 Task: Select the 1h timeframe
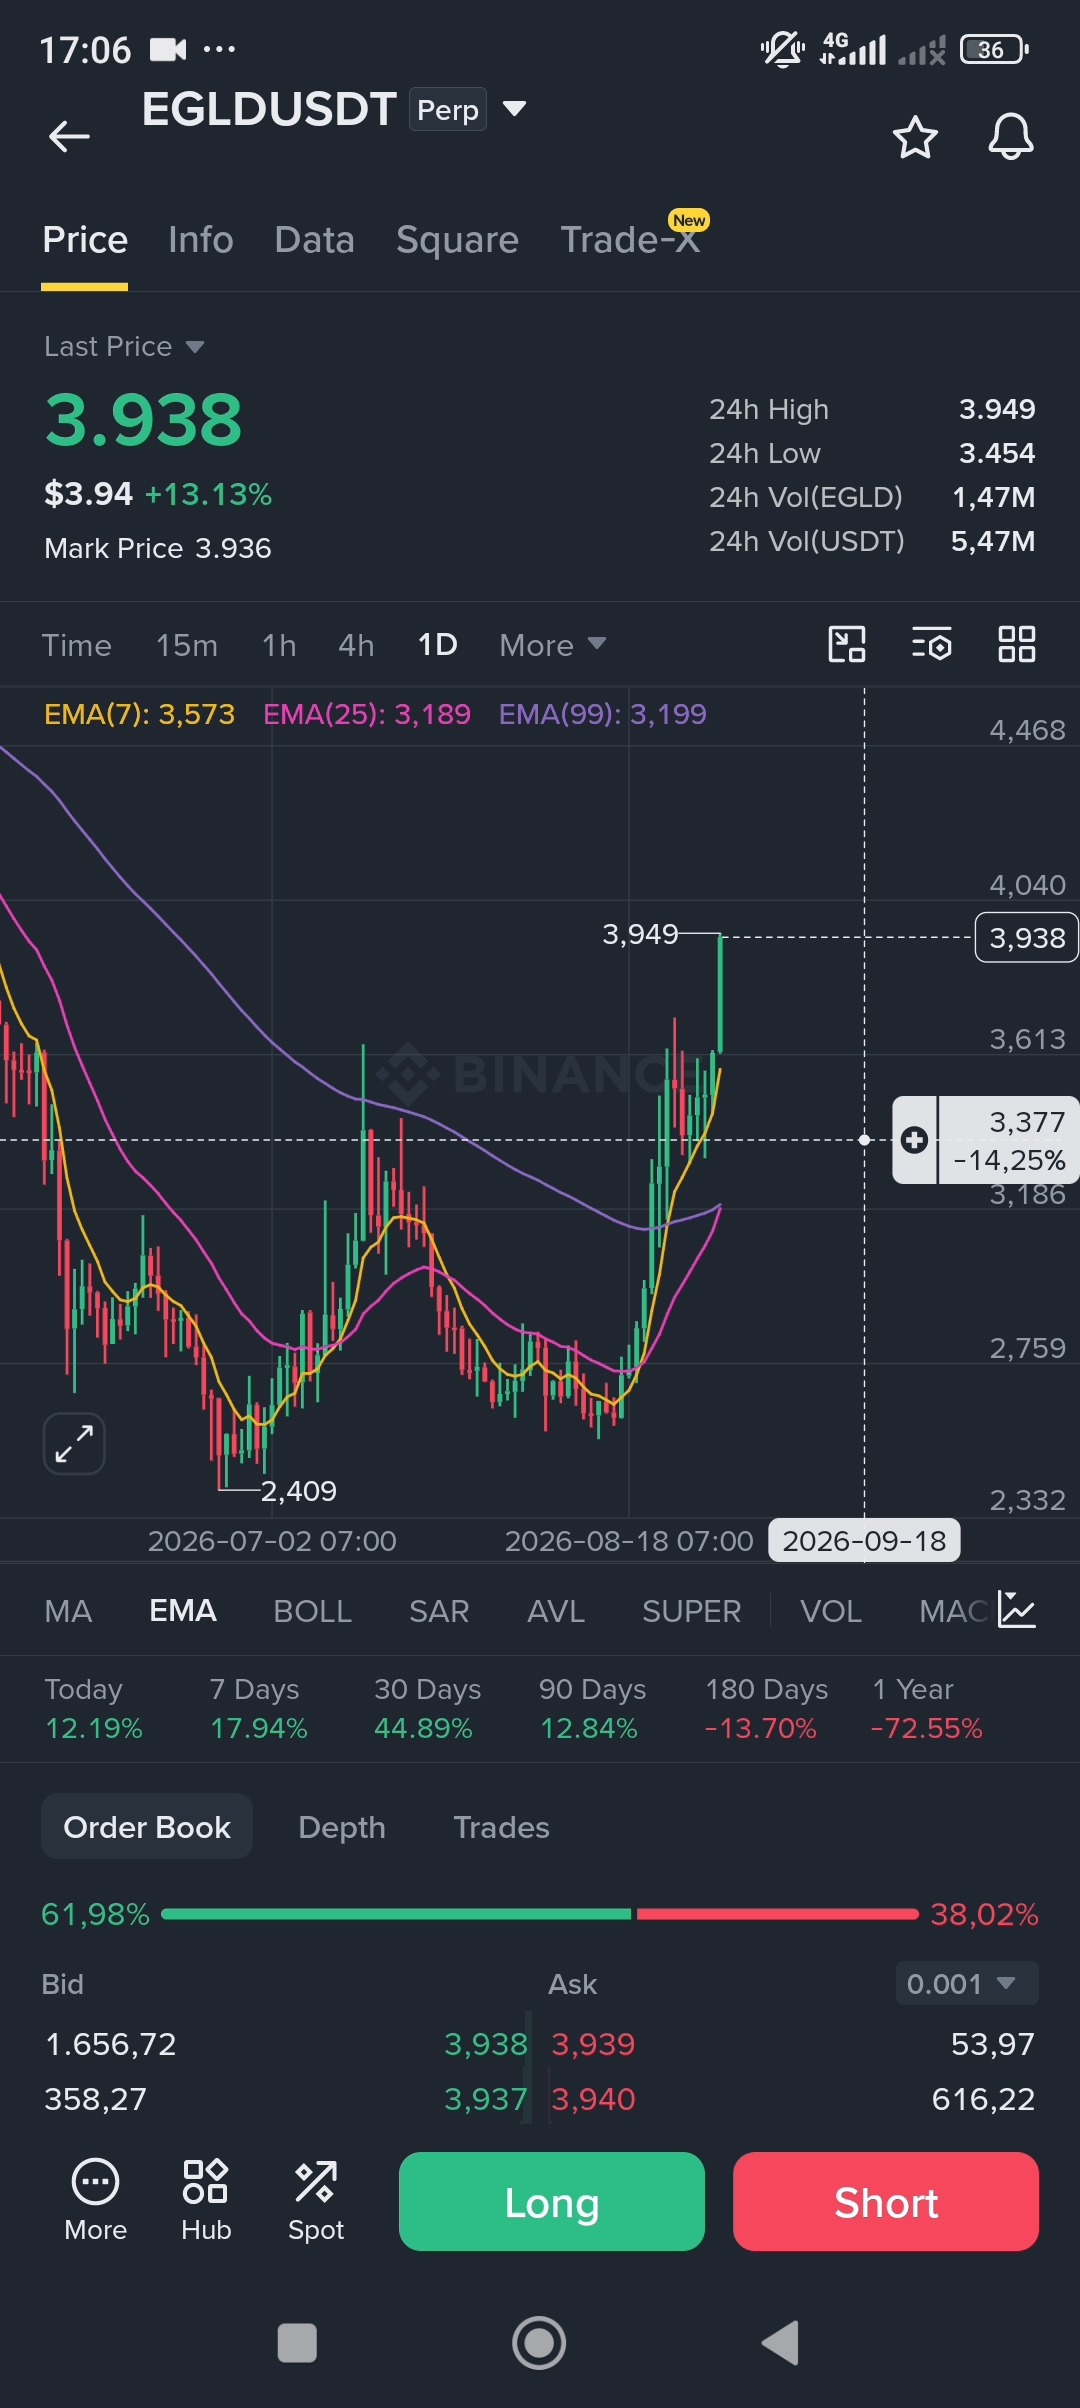coord(279,645)
